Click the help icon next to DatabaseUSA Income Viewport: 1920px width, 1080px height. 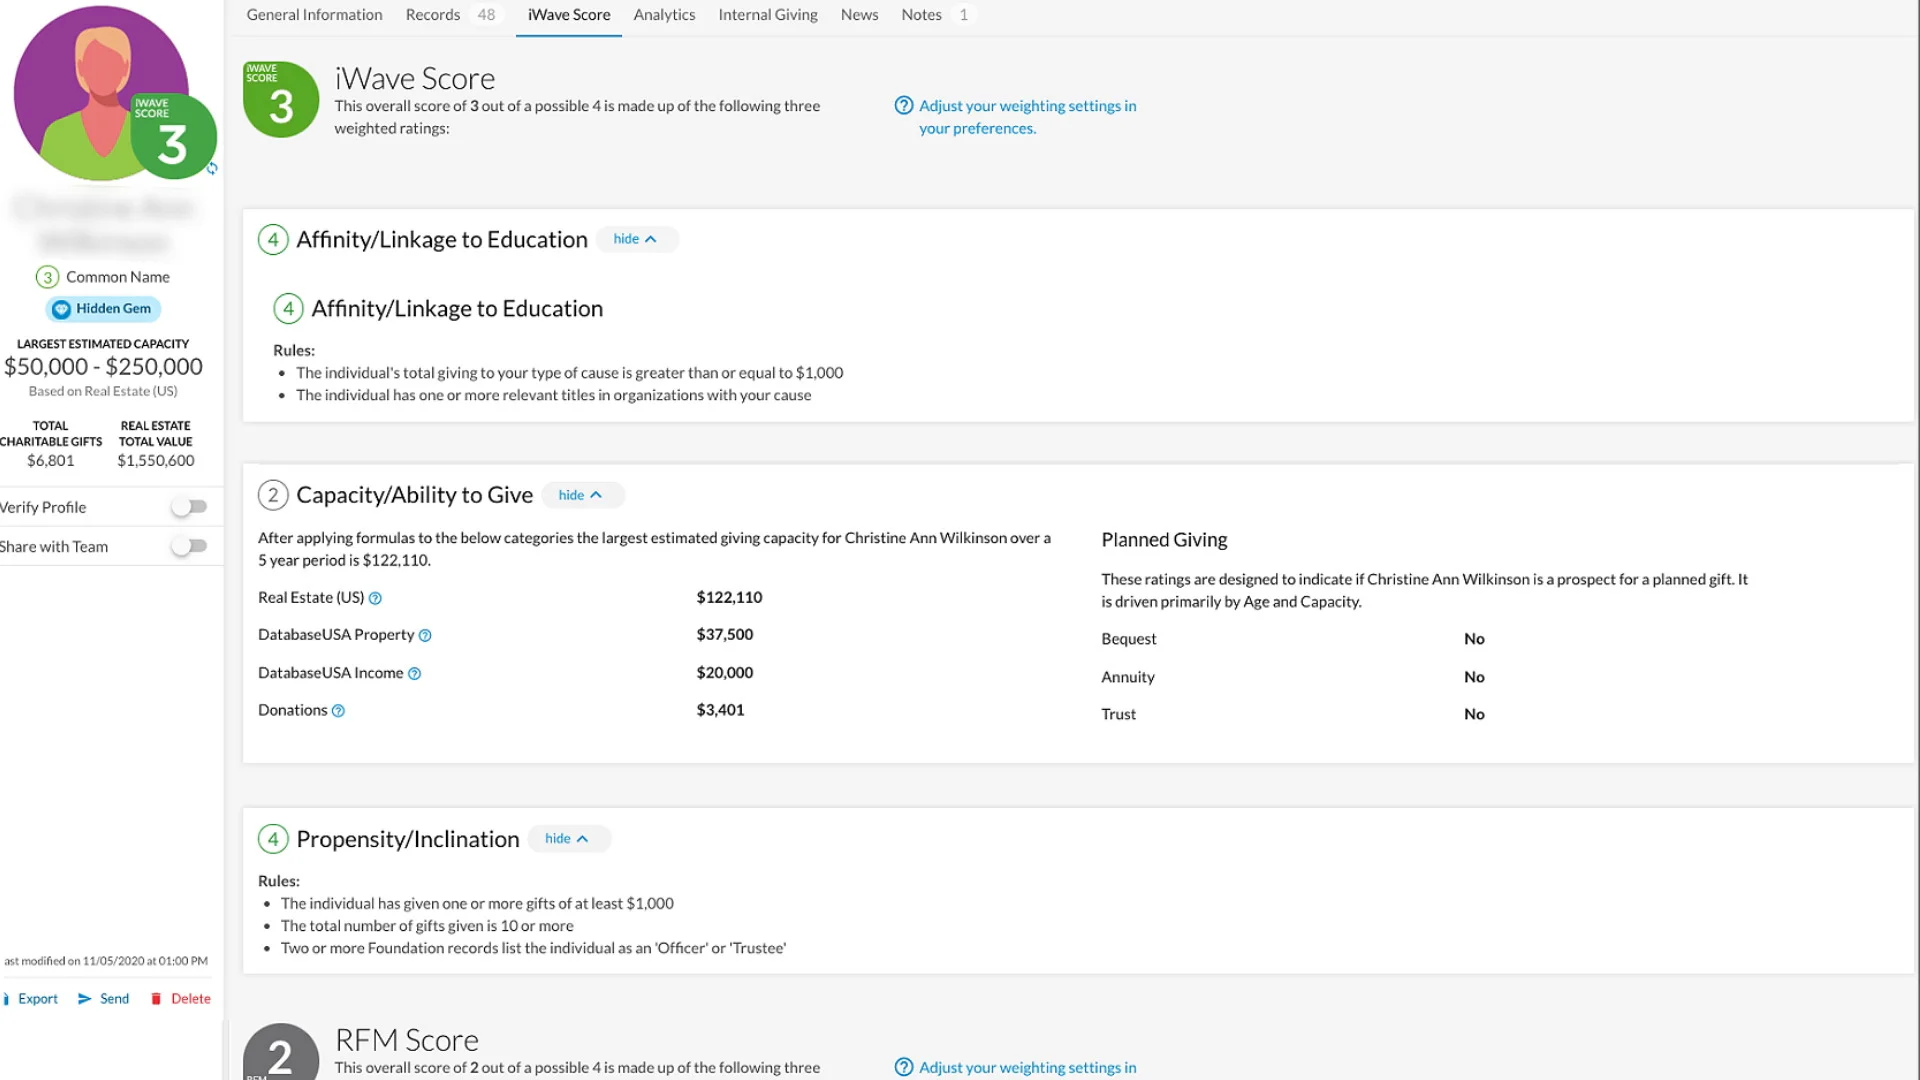[x=414, y=673]
